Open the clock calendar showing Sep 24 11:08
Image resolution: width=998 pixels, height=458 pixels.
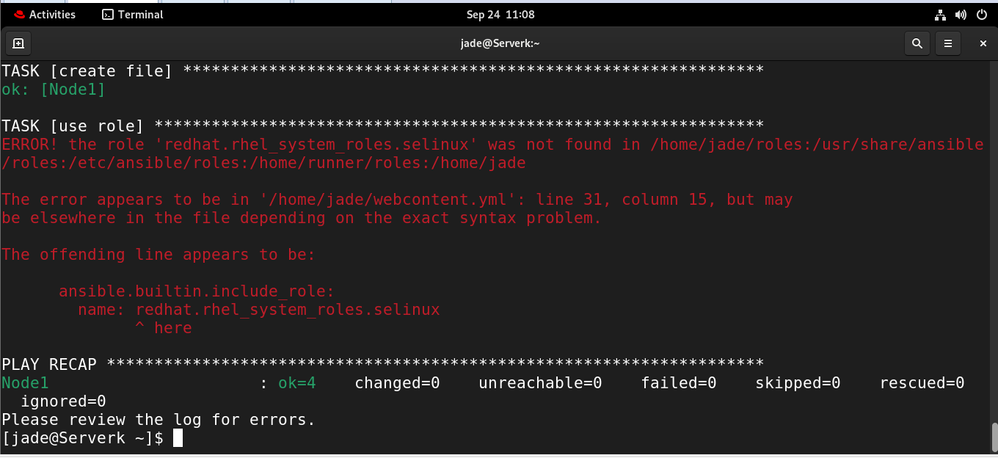pos(500,15)
